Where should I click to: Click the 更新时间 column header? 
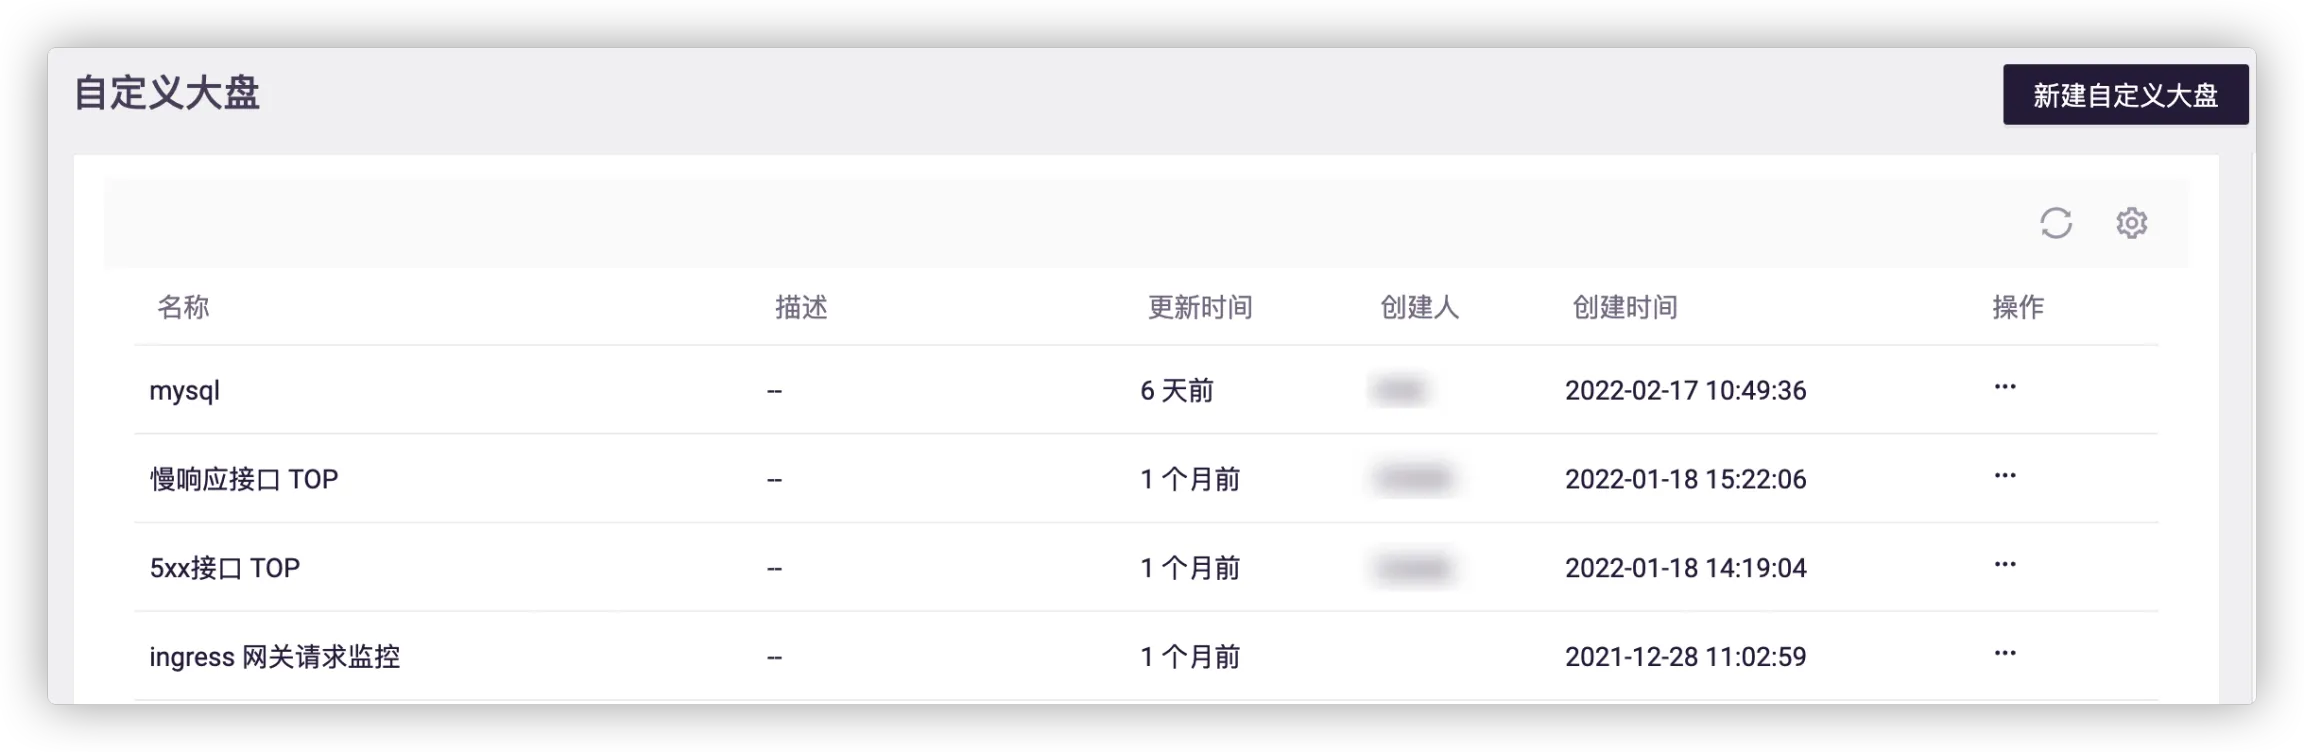click(x=1199, y=307)
